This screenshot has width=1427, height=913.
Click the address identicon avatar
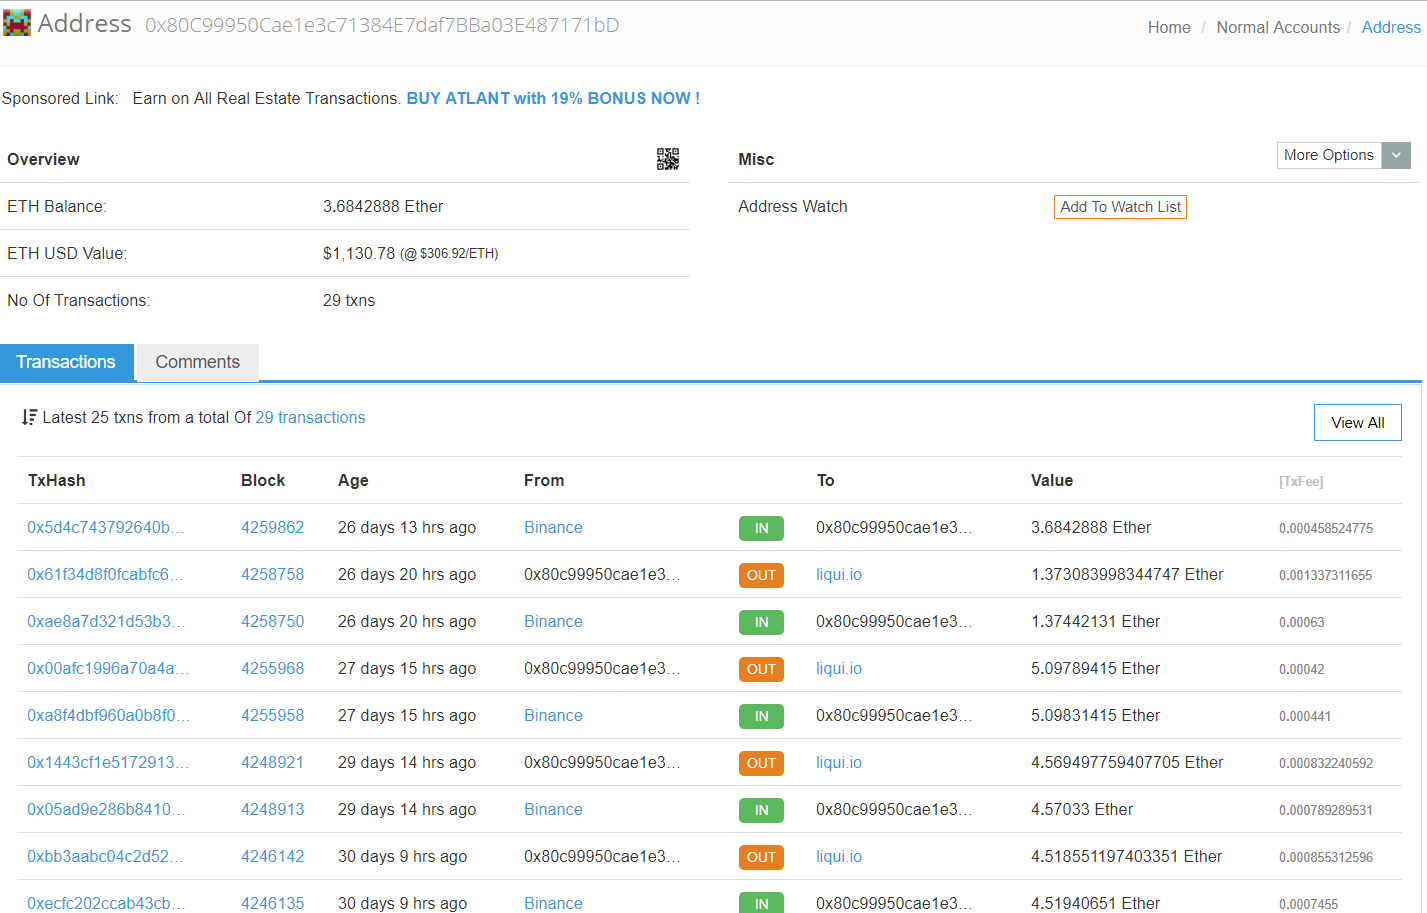point(17,23)
